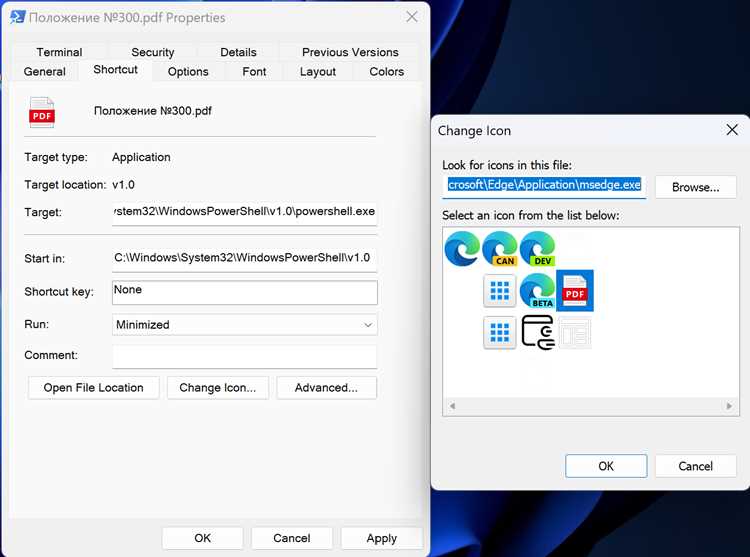Click the file name Положение №300.pdf text

coord(153,111)
